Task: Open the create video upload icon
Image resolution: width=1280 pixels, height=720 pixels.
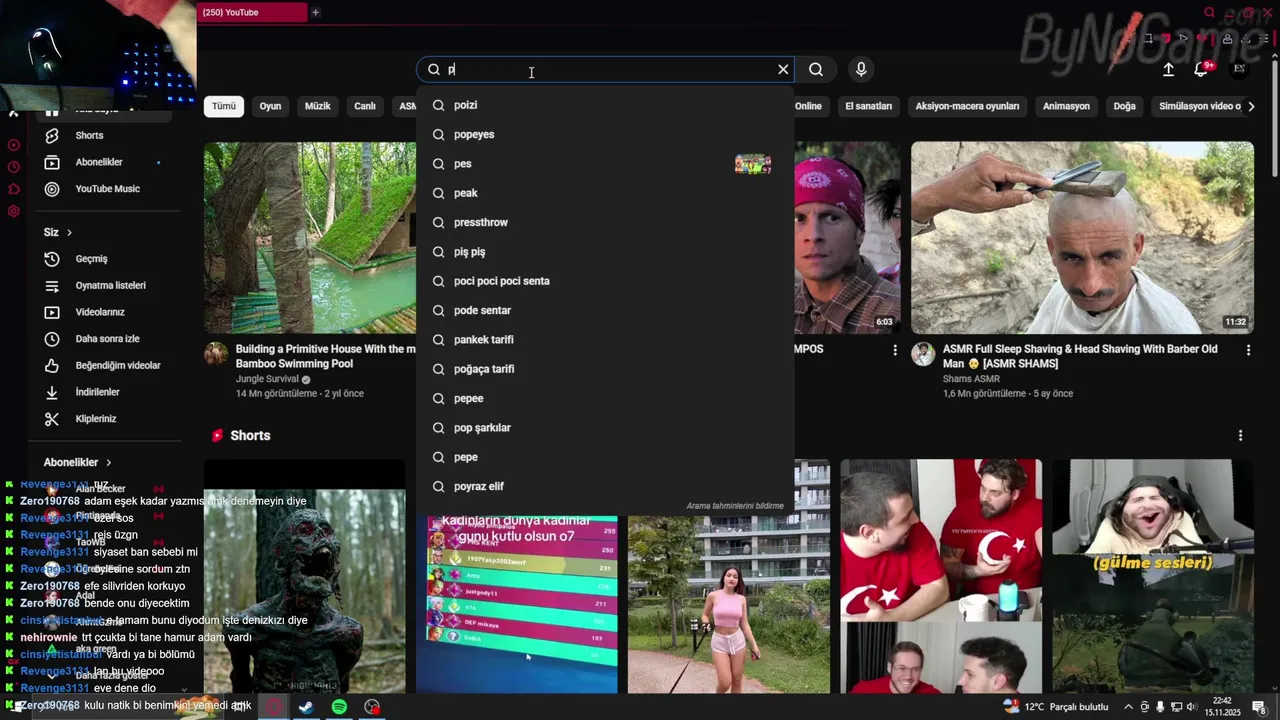Action: click(1168, 69)
